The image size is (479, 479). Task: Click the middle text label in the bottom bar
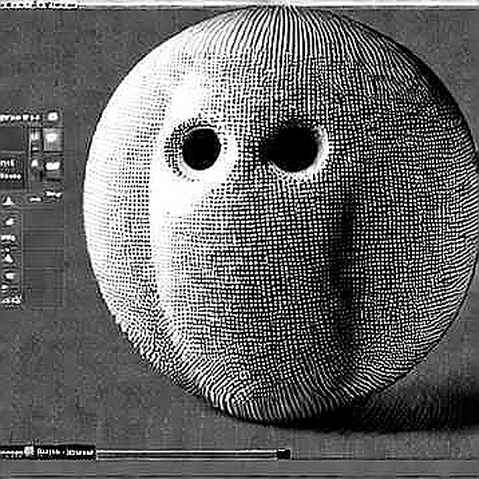coord(49,452)
